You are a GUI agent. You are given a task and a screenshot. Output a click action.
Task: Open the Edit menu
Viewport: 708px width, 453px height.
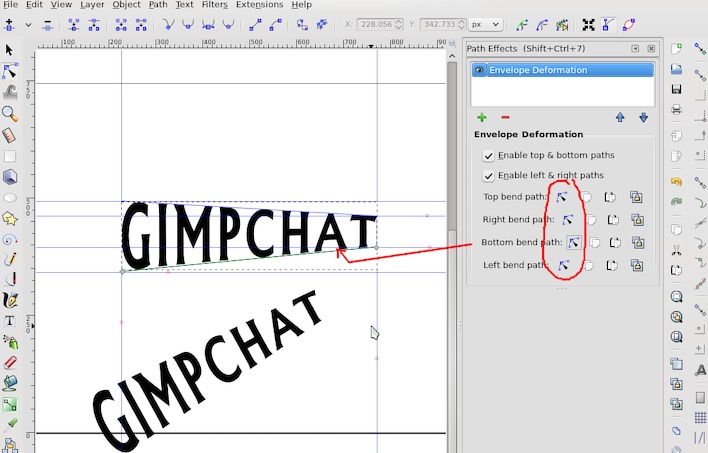coord(34,5)
